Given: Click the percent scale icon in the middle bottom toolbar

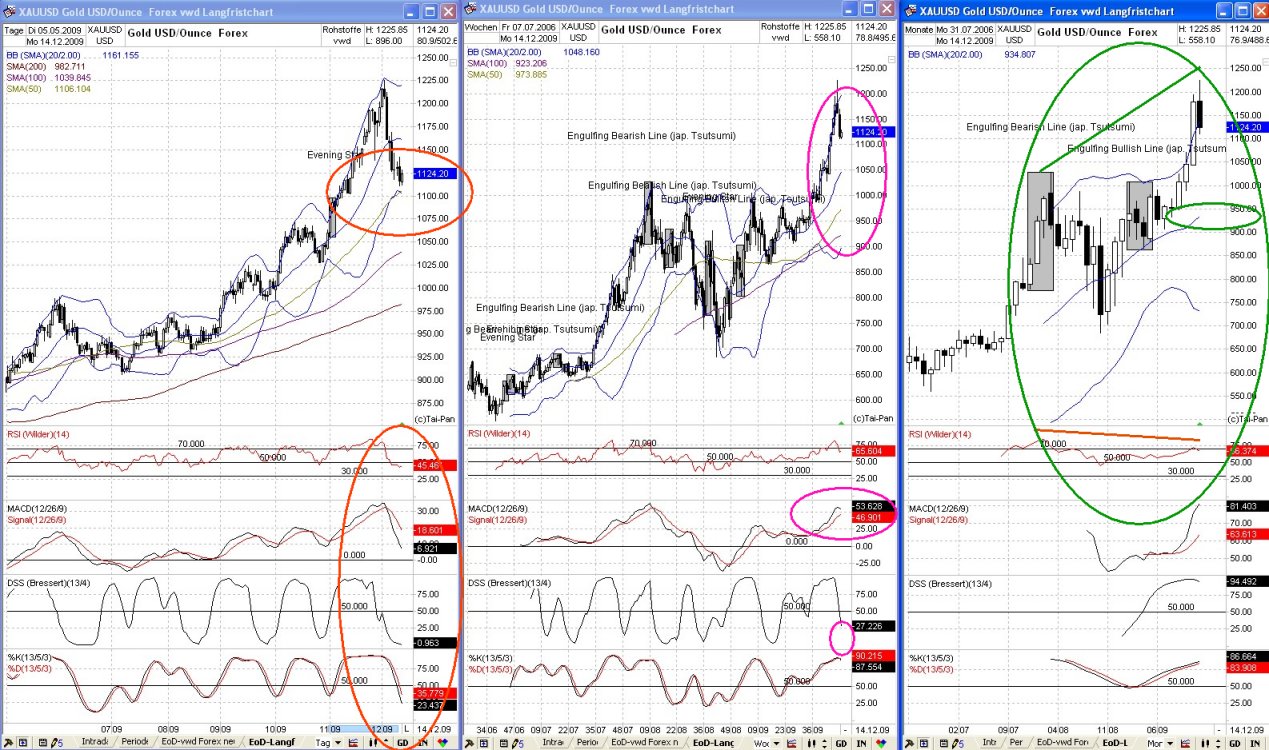Looking at the screenshot, I should pyautogui.click(x=790, y=744).
